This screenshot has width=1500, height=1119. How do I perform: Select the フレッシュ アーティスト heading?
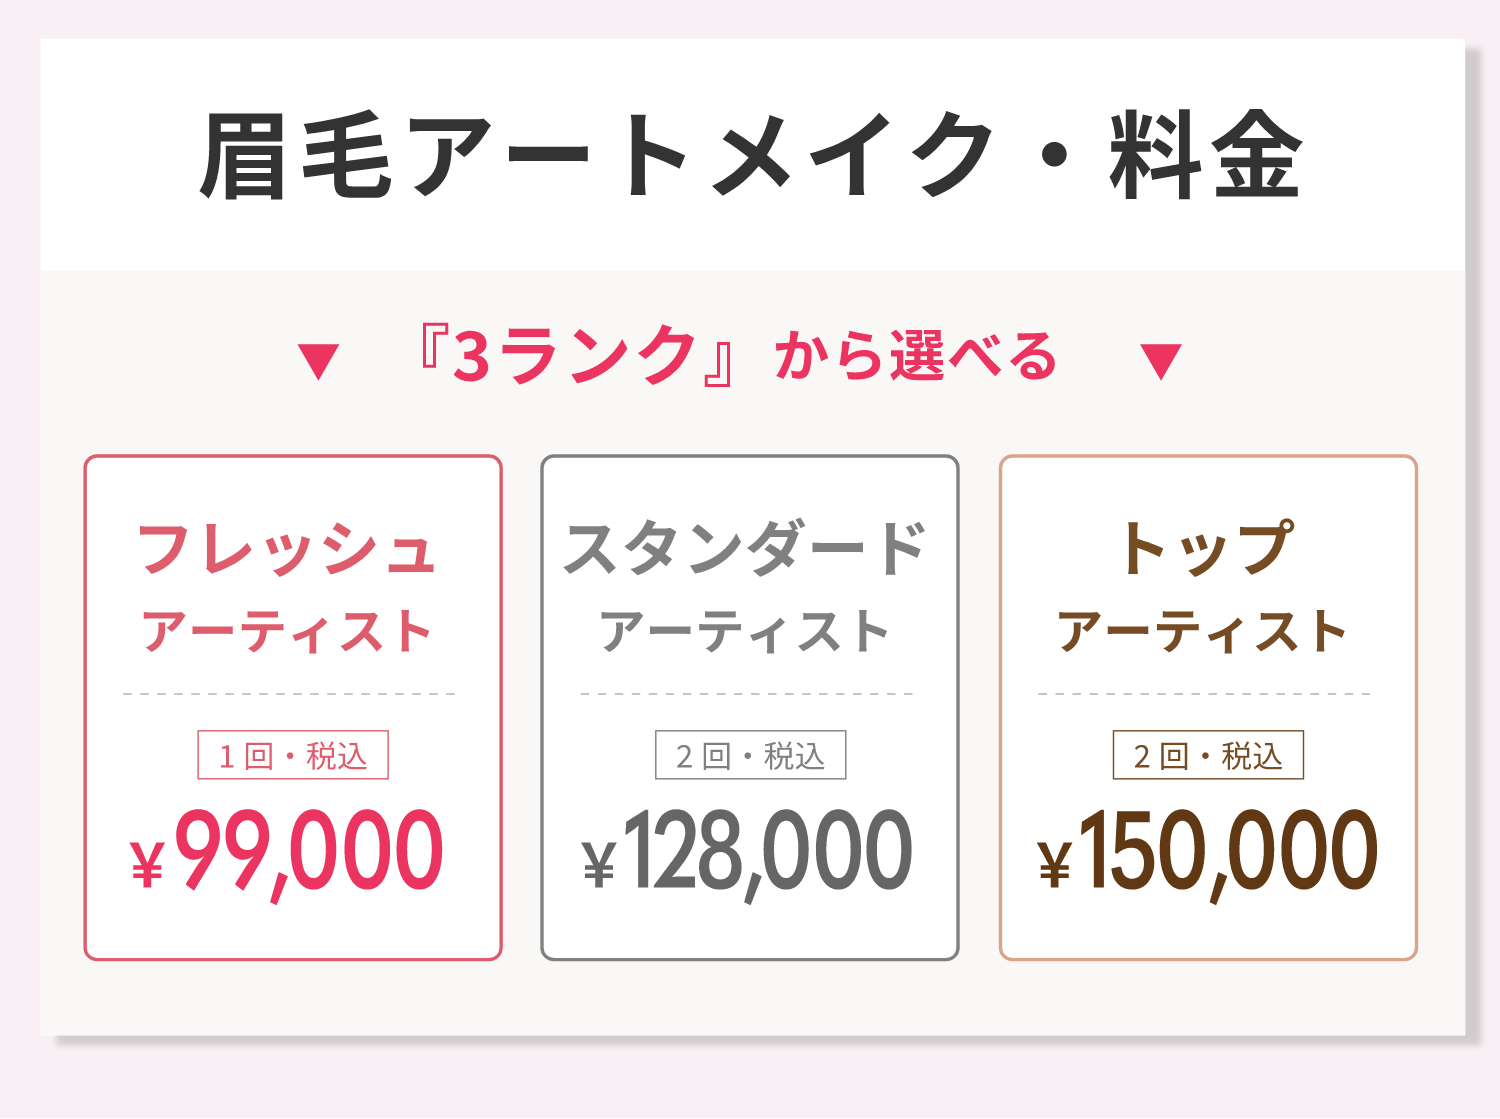[x=287, y=588]
